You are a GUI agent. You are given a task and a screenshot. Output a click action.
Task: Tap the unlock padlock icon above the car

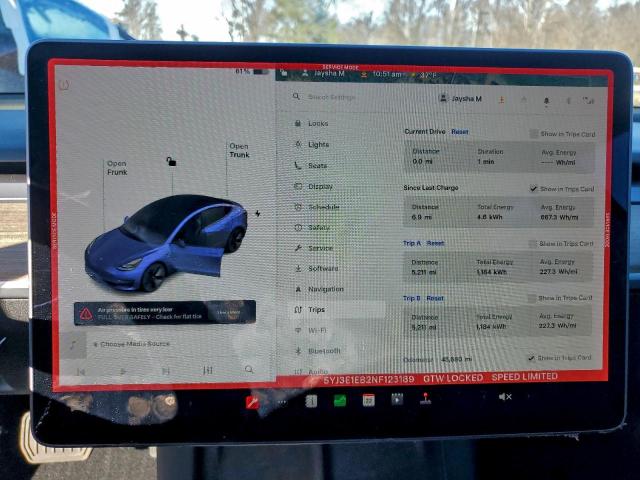pos(171,161)
